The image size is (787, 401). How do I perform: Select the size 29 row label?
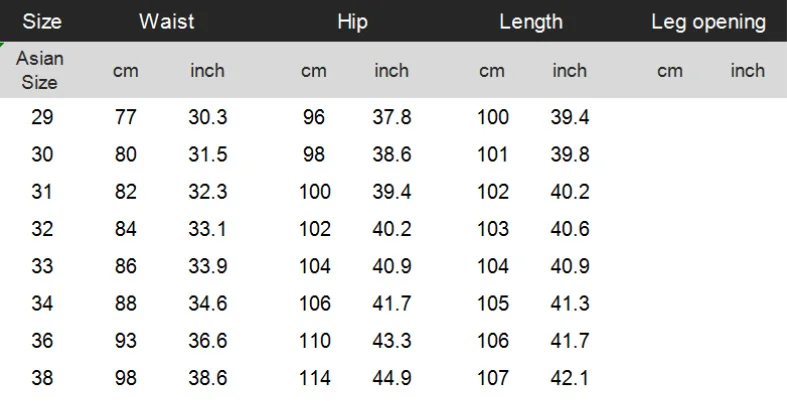tap(42, 117)
